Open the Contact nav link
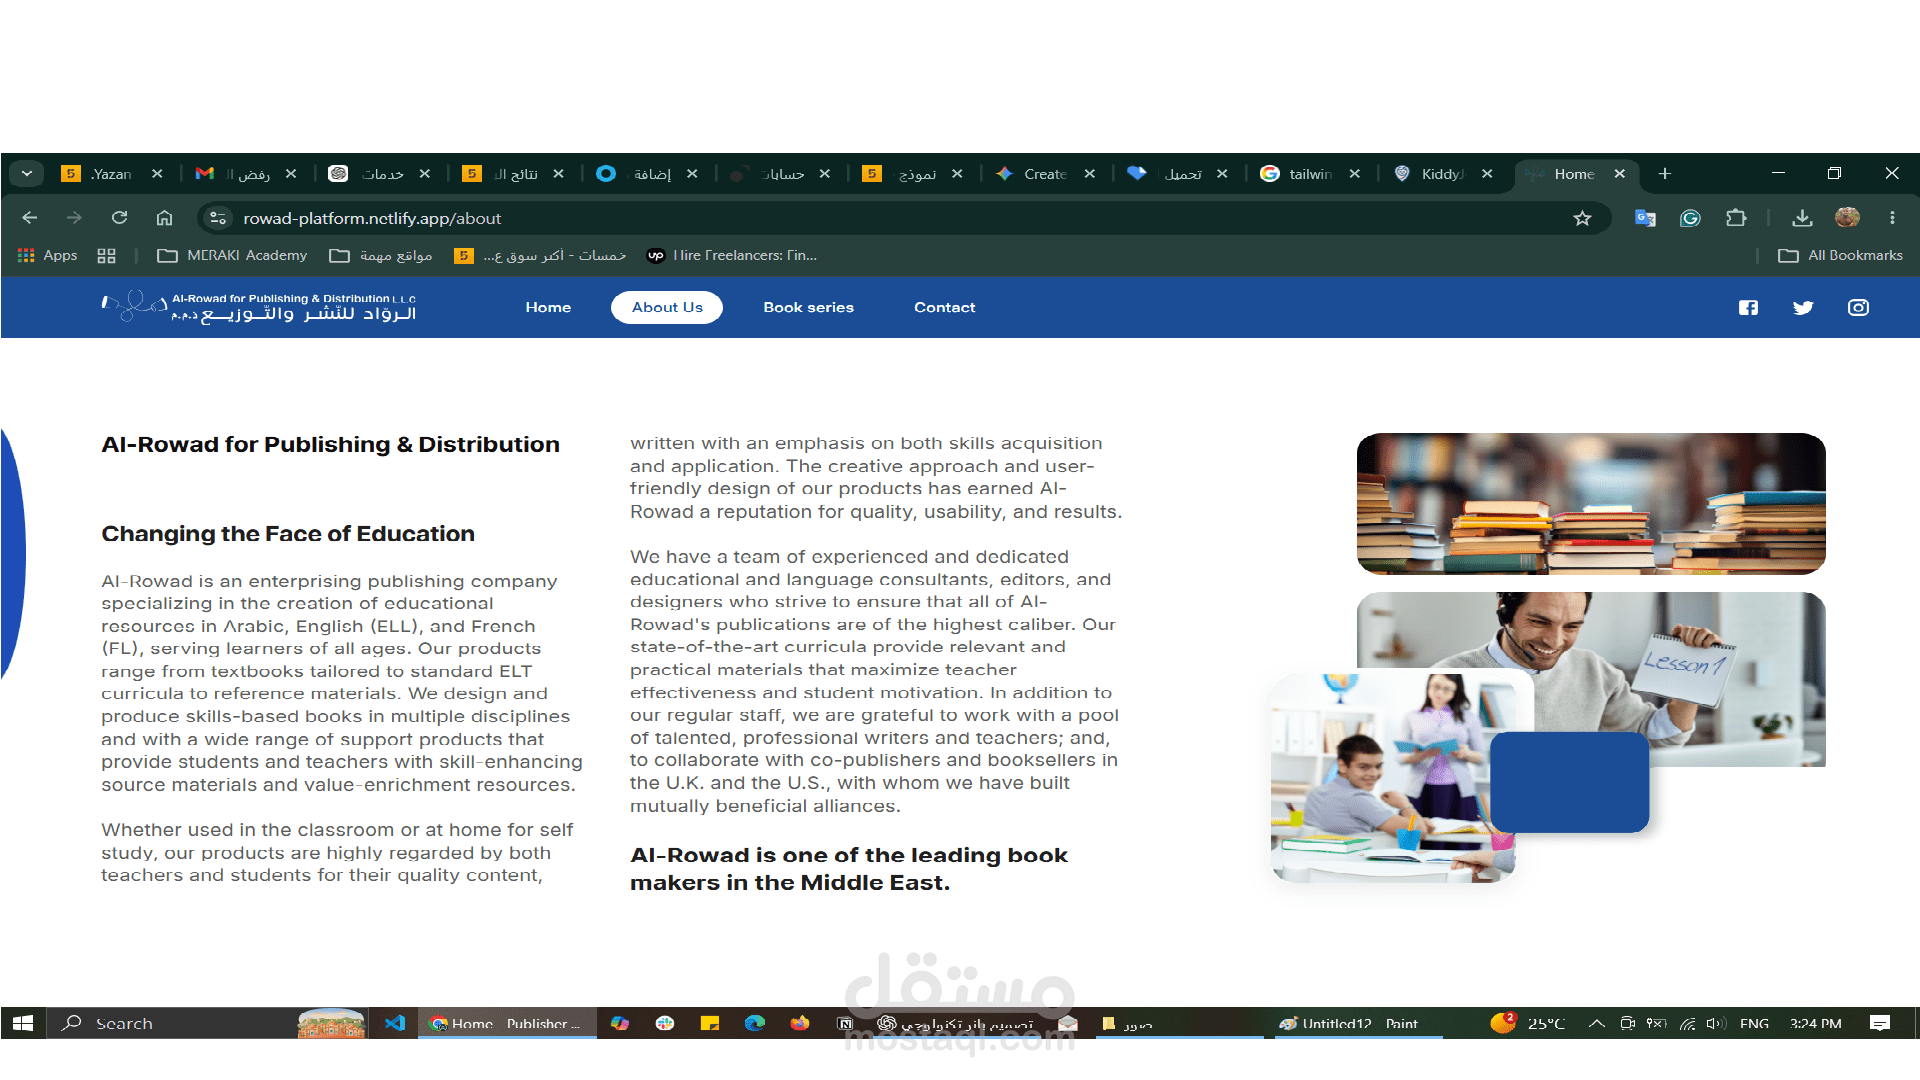Image resolution: width=1920 pixels, height=1080 pixels. [x=944, y=307]
